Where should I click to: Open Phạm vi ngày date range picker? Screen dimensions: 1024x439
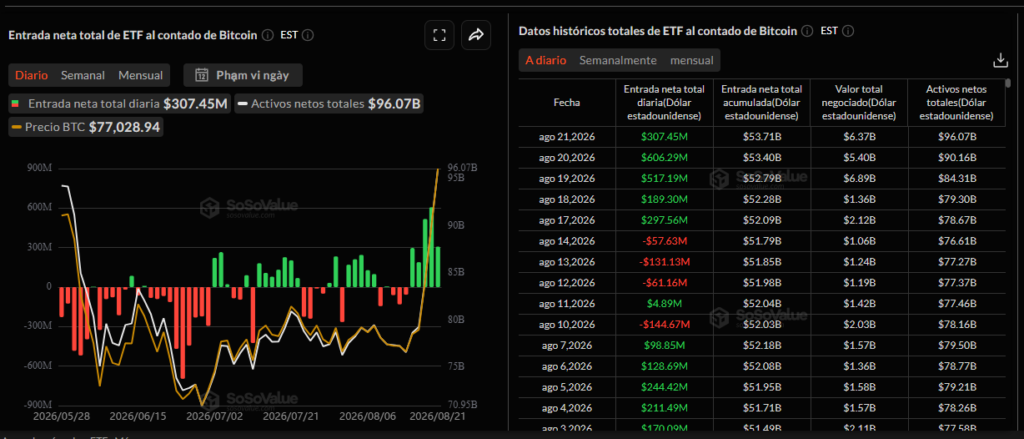244,74
